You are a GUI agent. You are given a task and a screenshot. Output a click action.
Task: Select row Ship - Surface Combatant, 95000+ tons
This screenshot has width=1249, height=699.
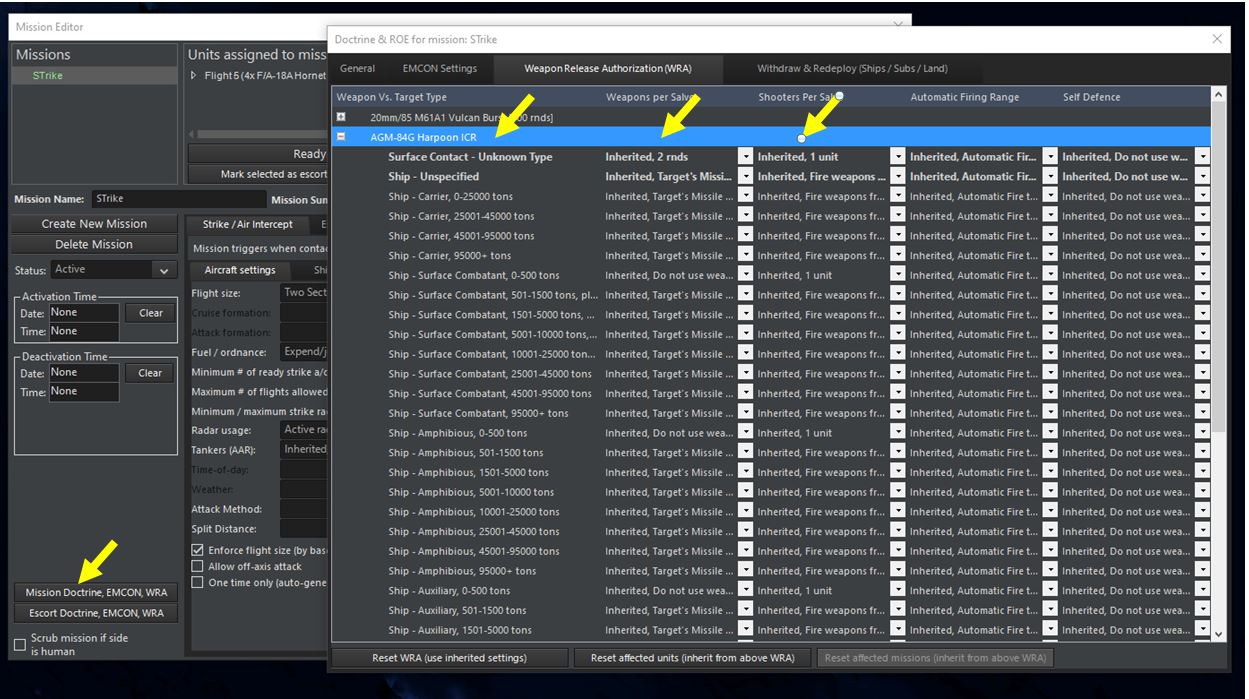tap(770, 413)
